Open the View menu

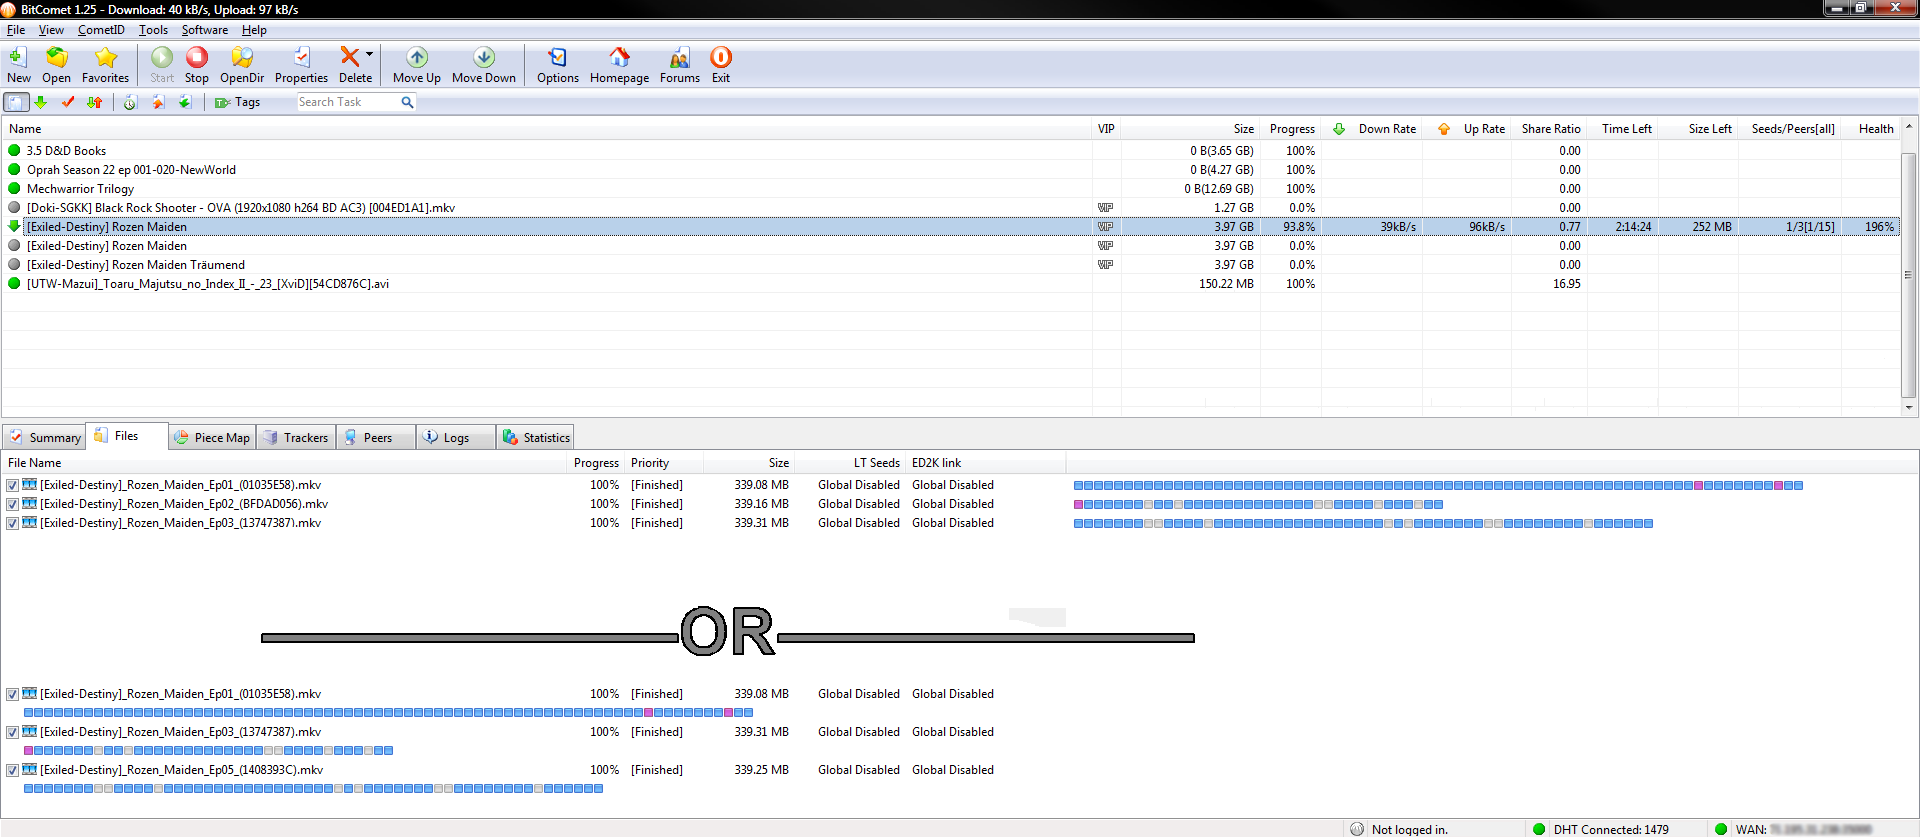point(51,30)
